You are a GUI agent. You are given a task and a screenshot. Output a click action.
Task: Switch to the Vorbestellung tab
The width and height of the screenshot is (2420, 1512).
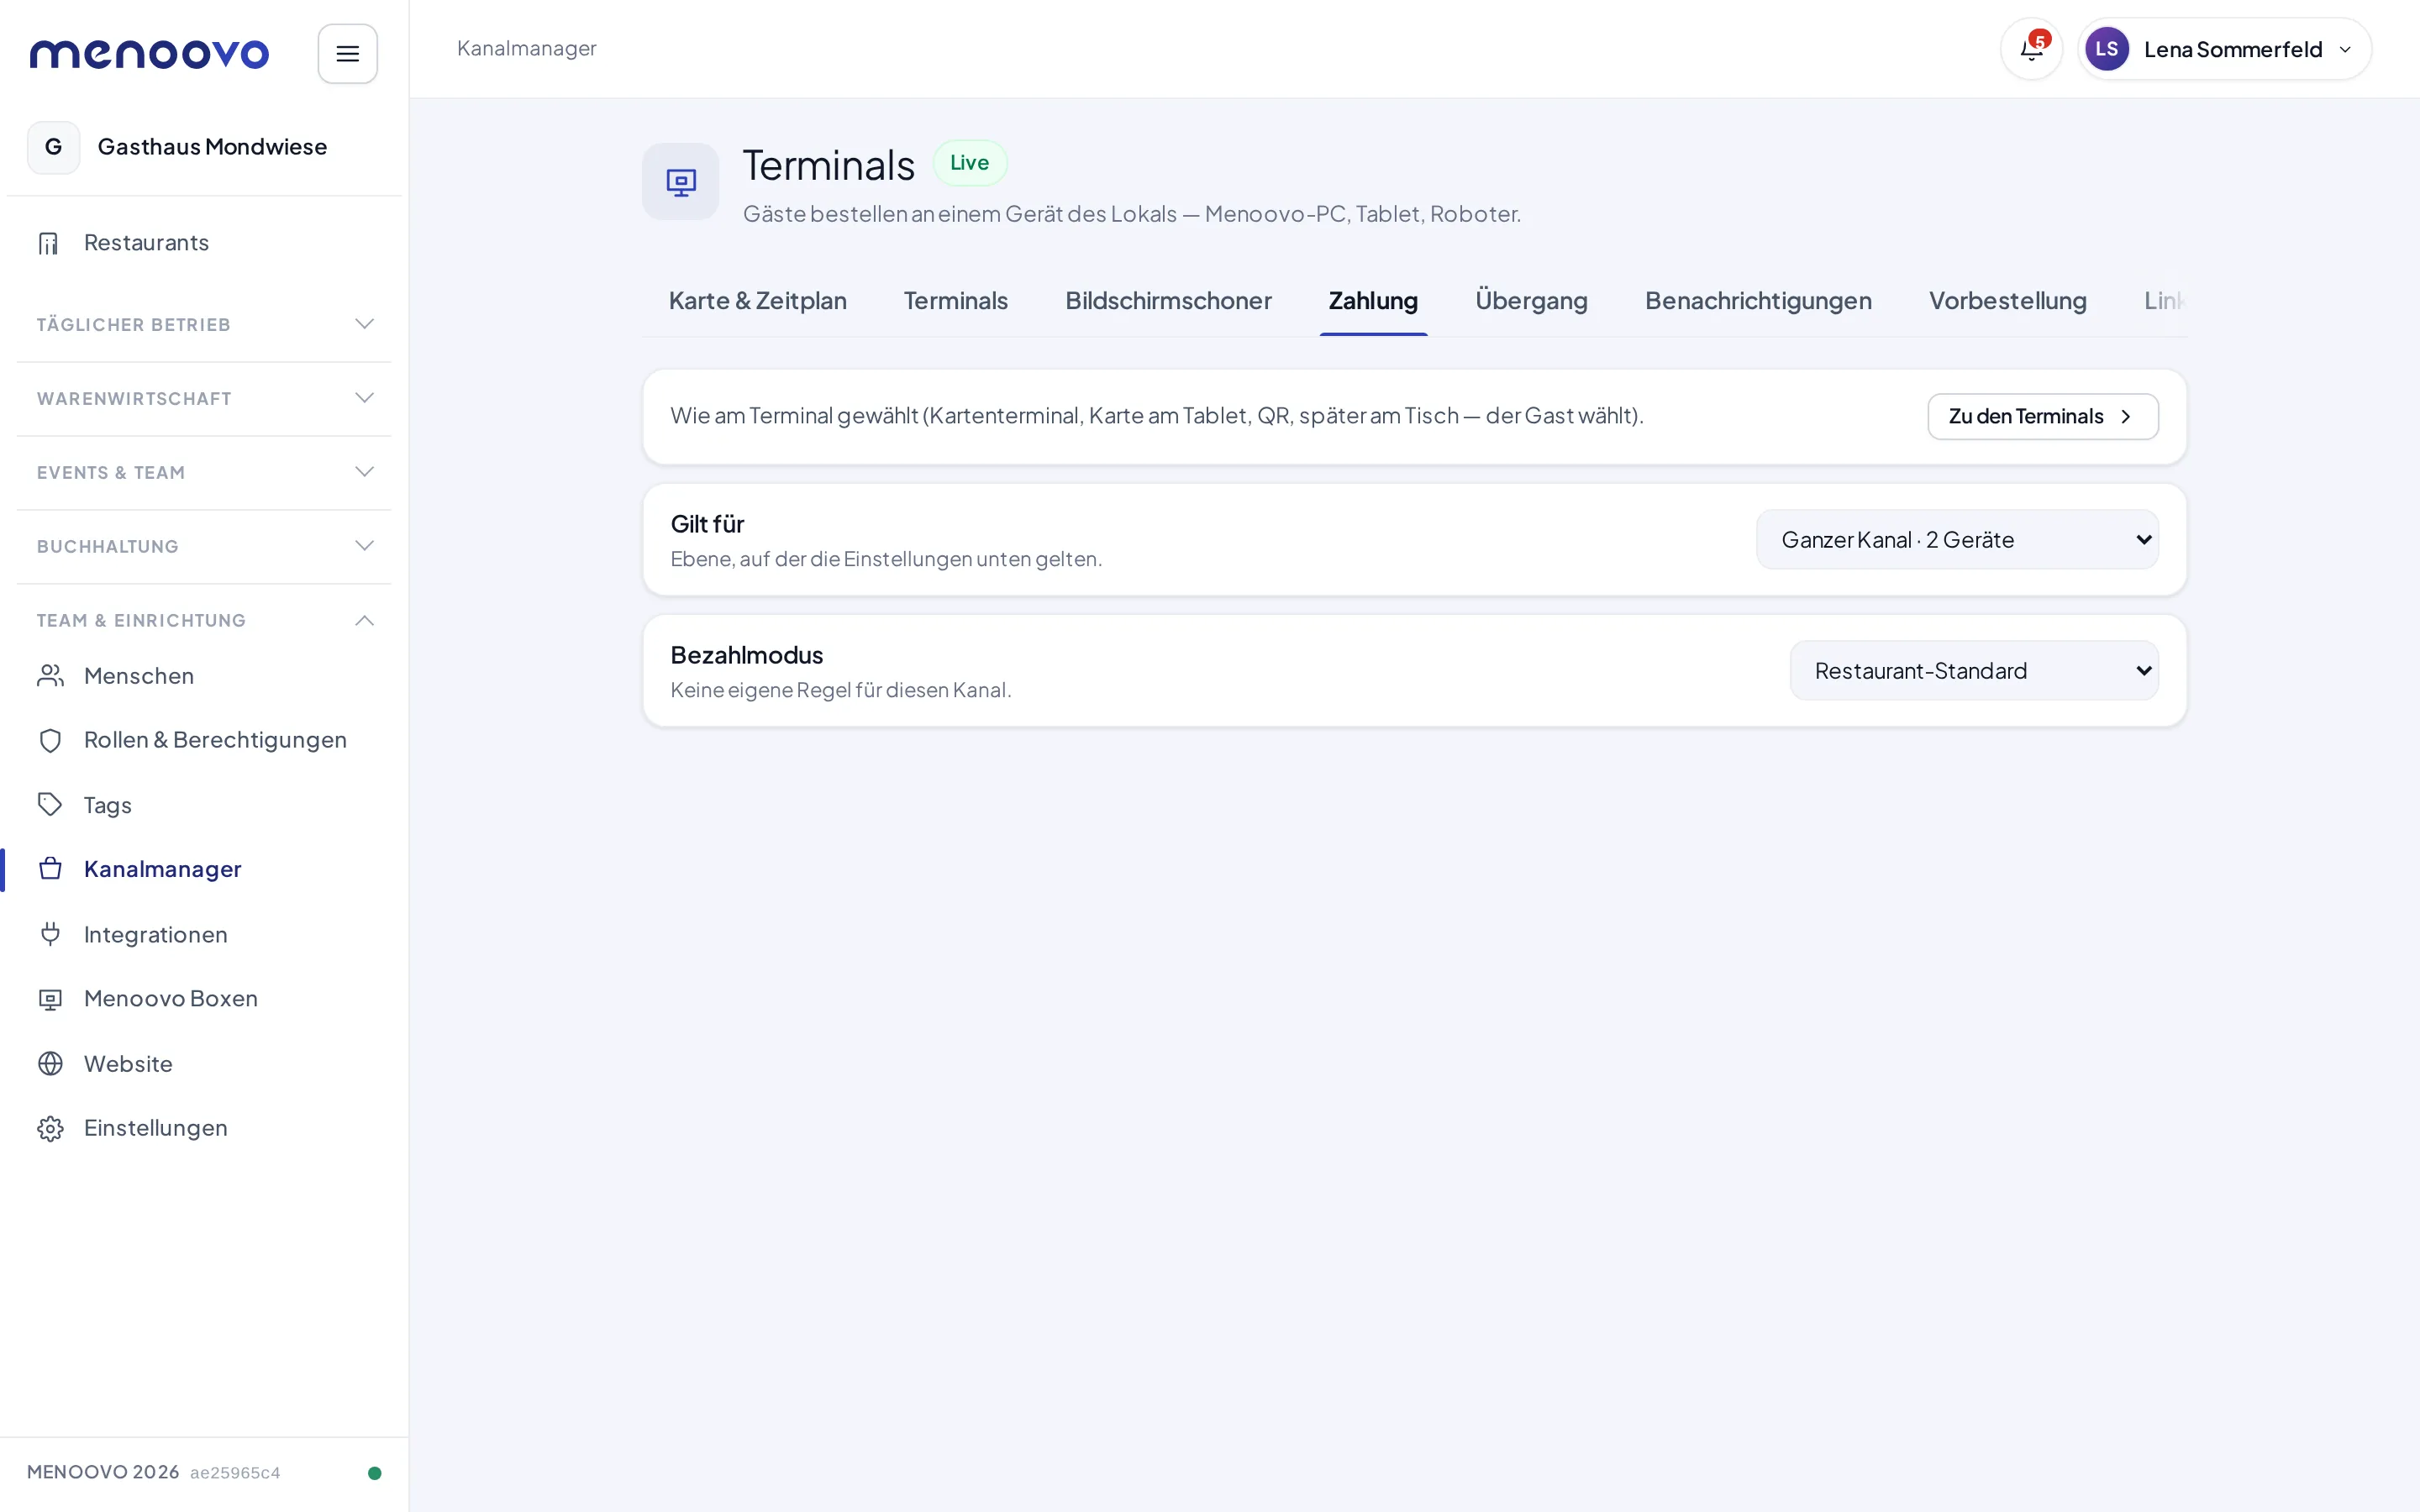[x=2007, y=301]
